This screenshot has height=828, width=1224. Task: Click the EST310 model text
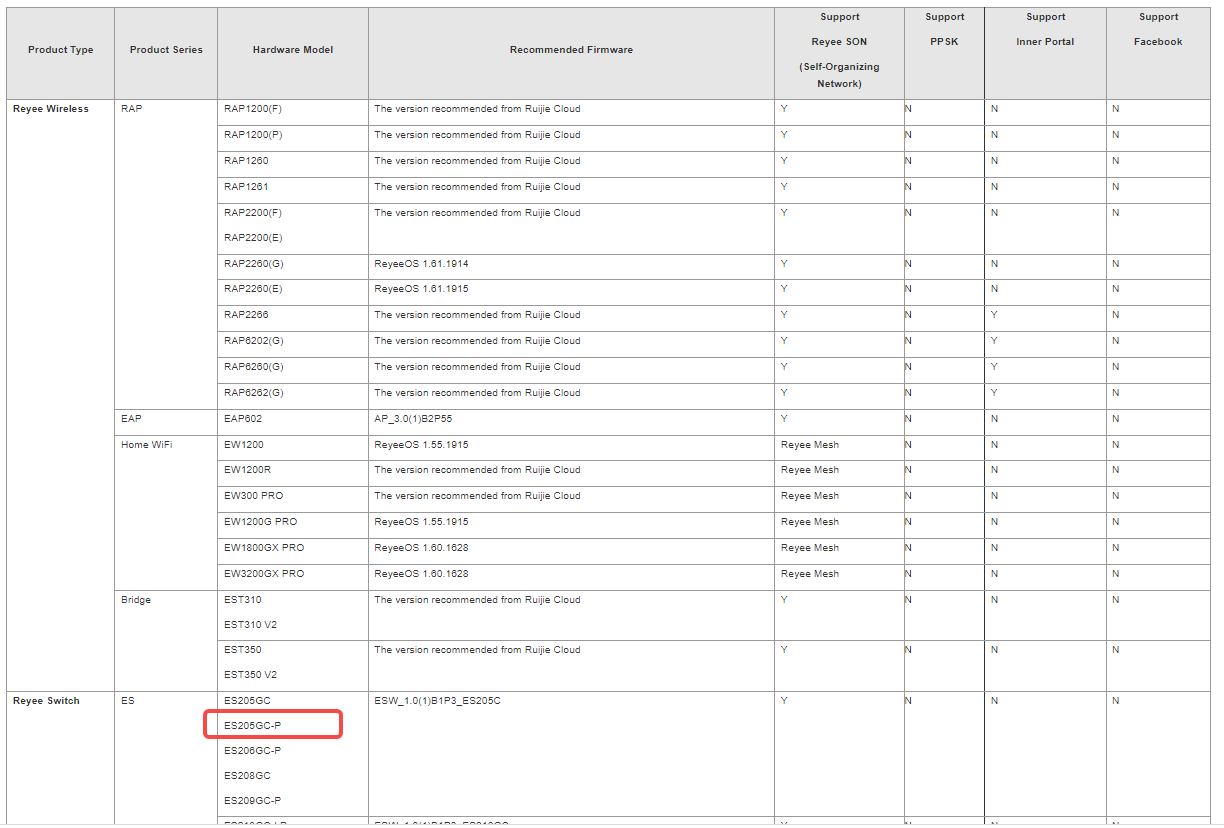coord(243,600)
